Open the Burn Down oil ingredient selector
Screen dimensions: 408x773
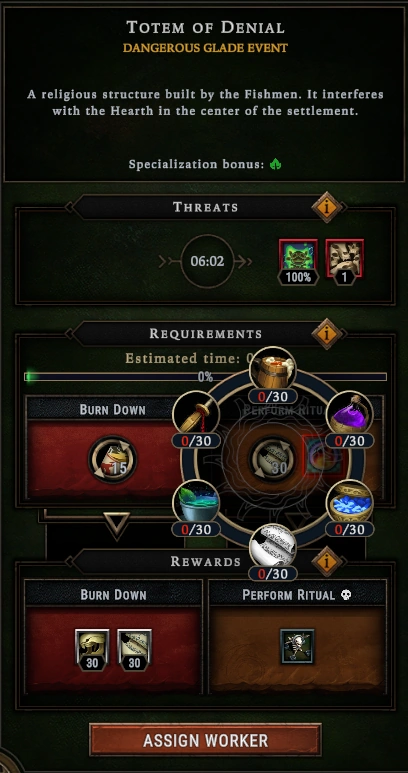(x=113, y=459)
